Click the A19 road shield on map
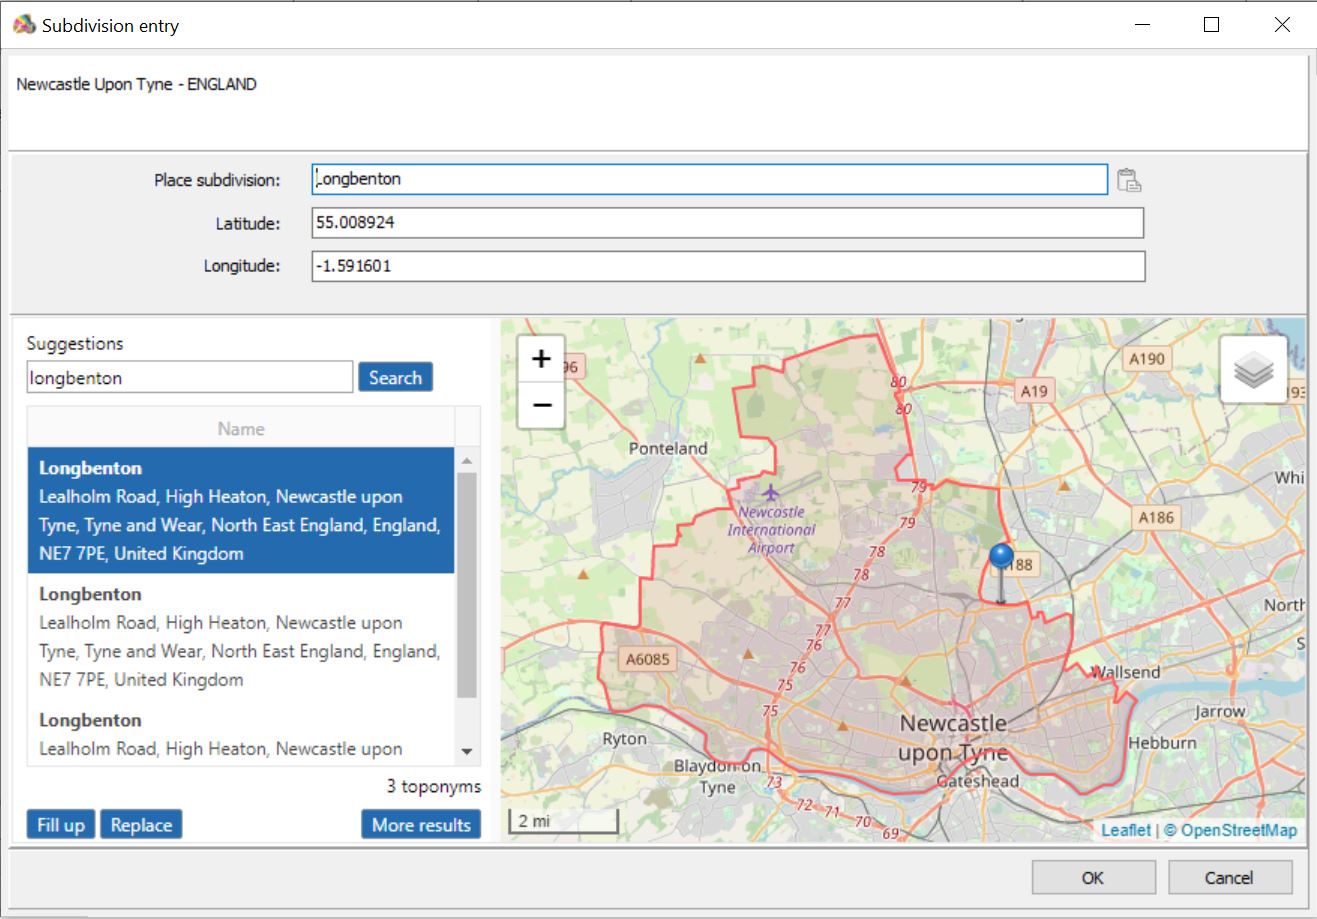The width and height of the screenshot is (1317, 919). [x=1033, y=391]
